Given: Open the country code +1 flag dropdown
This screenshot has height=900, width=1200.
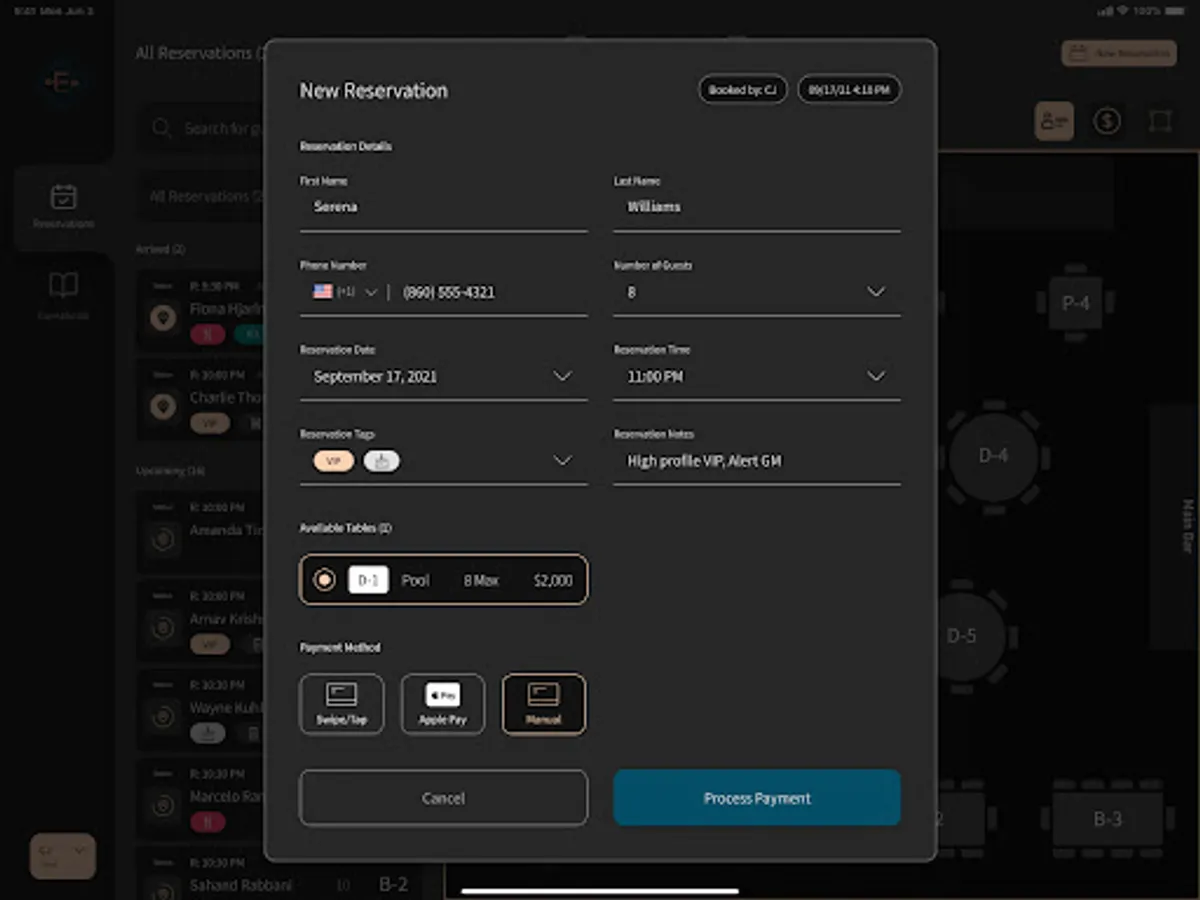Looking at the screenshot, I should 344,292.
